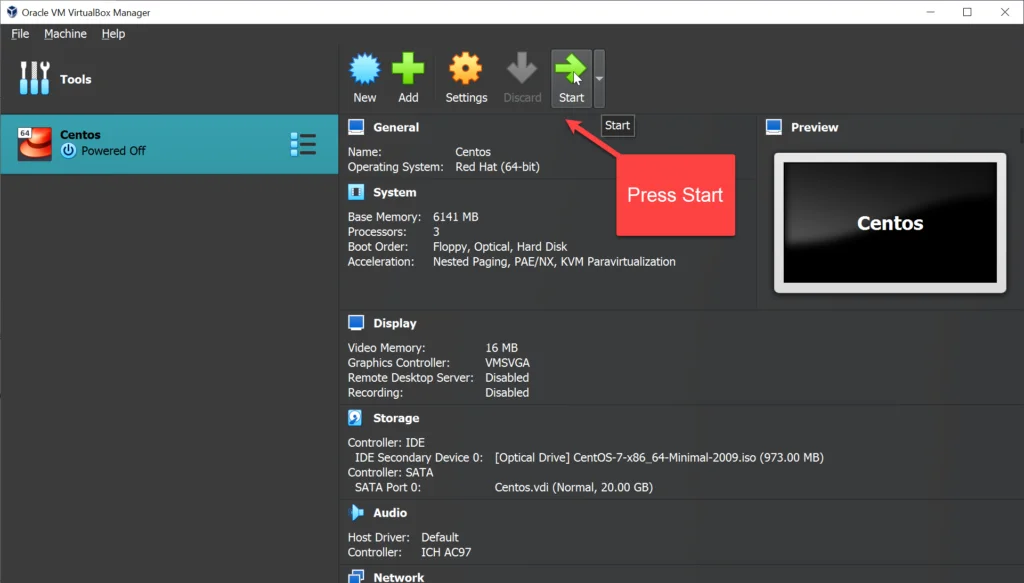
Task: Click the General section icon
Action: point(354,126)
